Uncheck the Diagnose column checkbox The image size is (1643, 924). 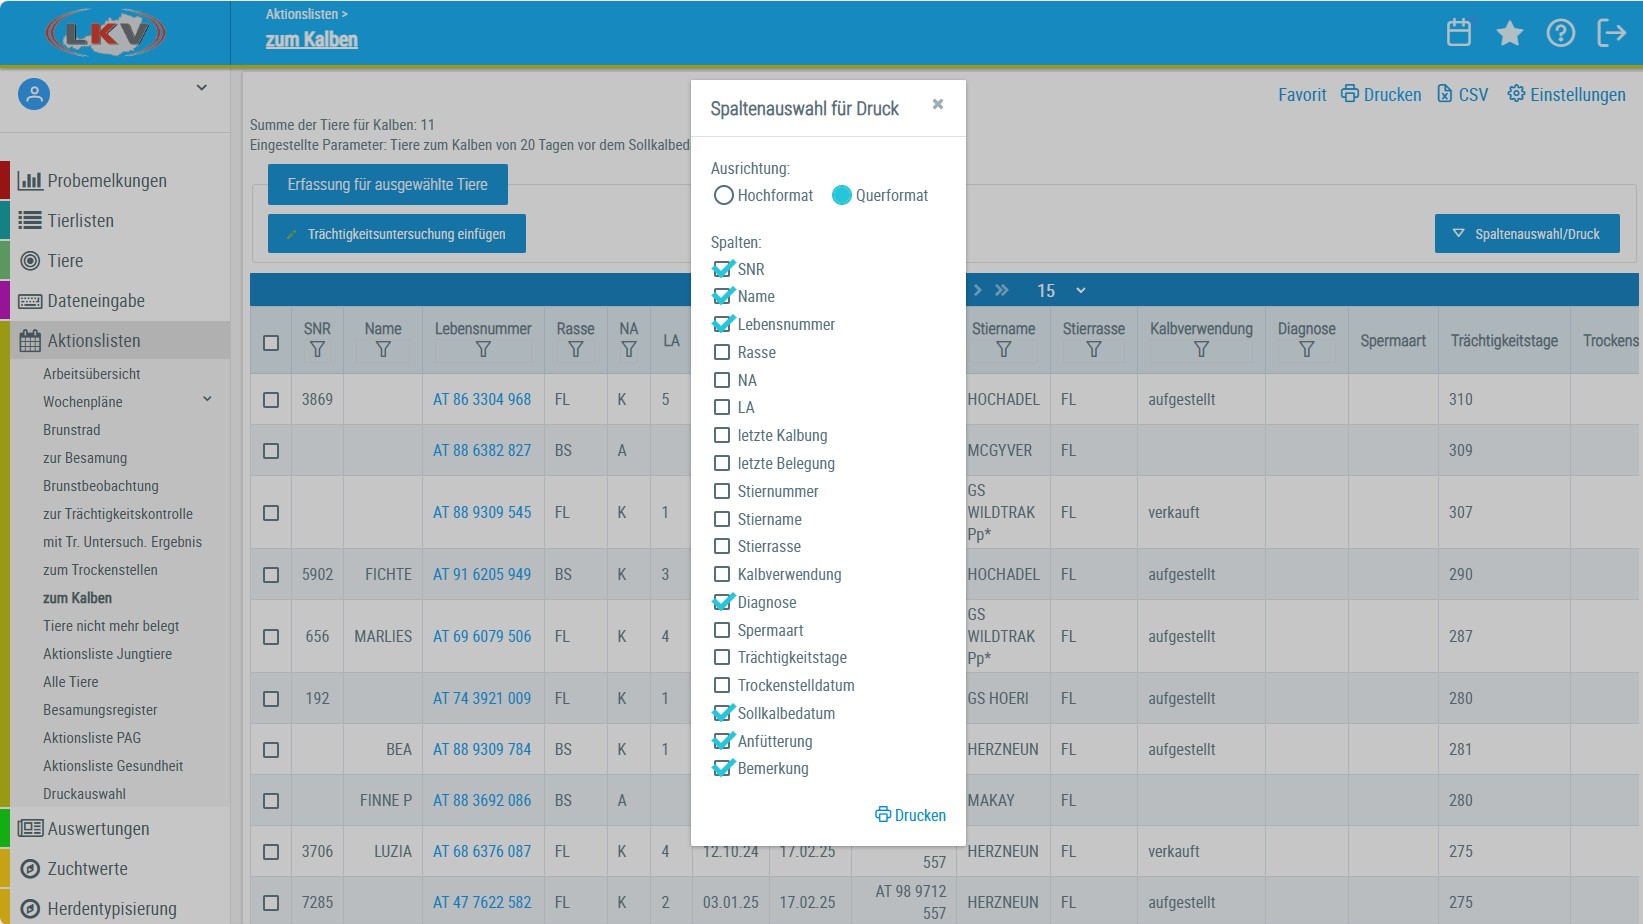tap(722, 602)
